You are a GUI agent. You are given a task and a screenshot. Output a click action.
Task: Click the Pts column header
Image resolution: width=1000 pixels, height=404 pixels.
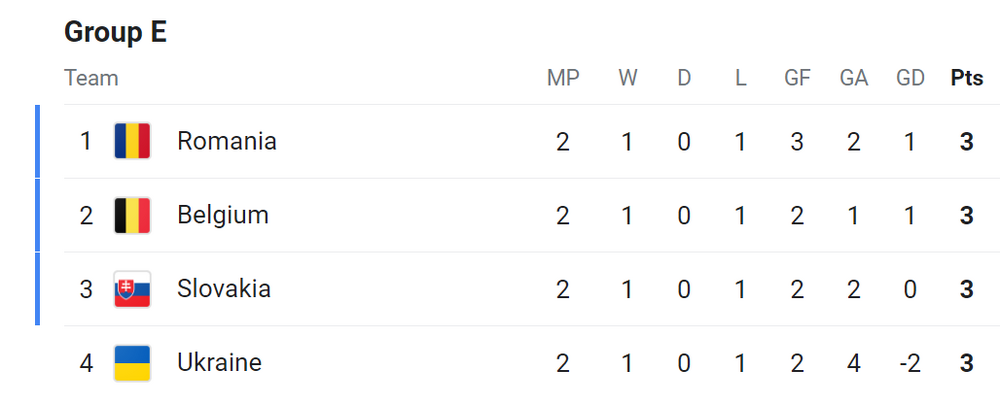(x=966, y=78)
